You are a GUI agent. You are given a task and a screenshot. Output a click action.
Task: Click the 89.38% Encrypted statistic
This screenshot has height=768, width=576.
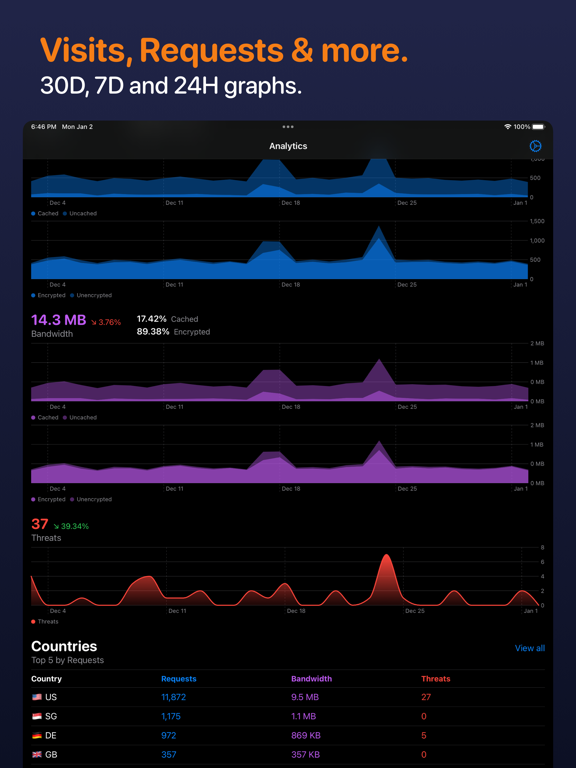[x=173, y=332]
